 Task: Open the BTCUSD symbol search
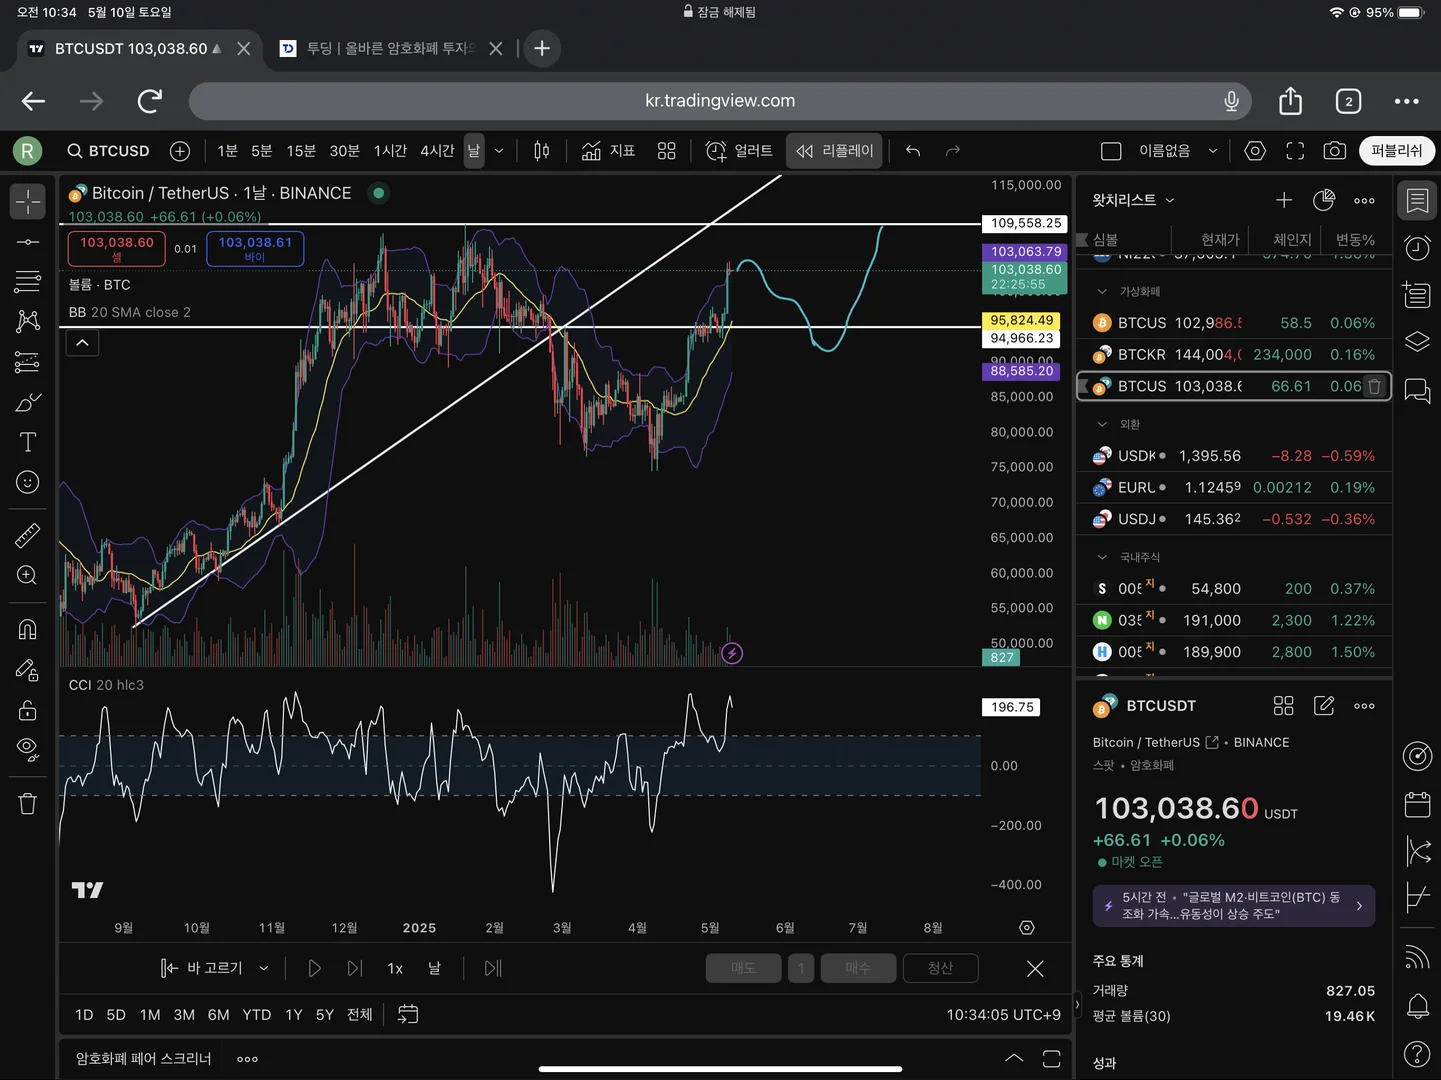click(x=108, y=151)
